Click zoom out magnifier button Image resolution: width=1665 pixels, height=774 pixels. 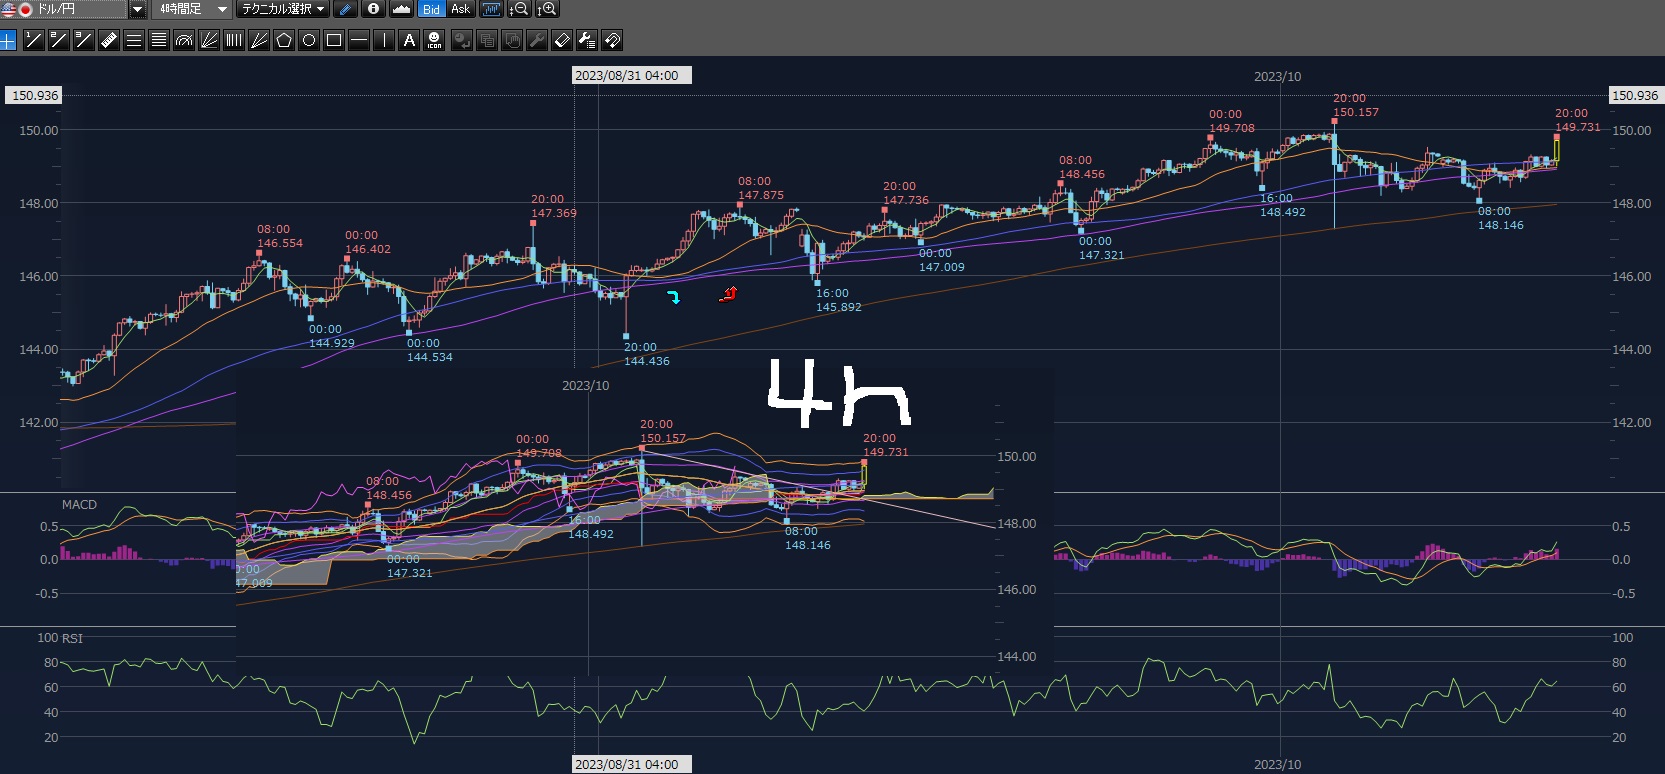pyautogui.click(x=519, y=9)
